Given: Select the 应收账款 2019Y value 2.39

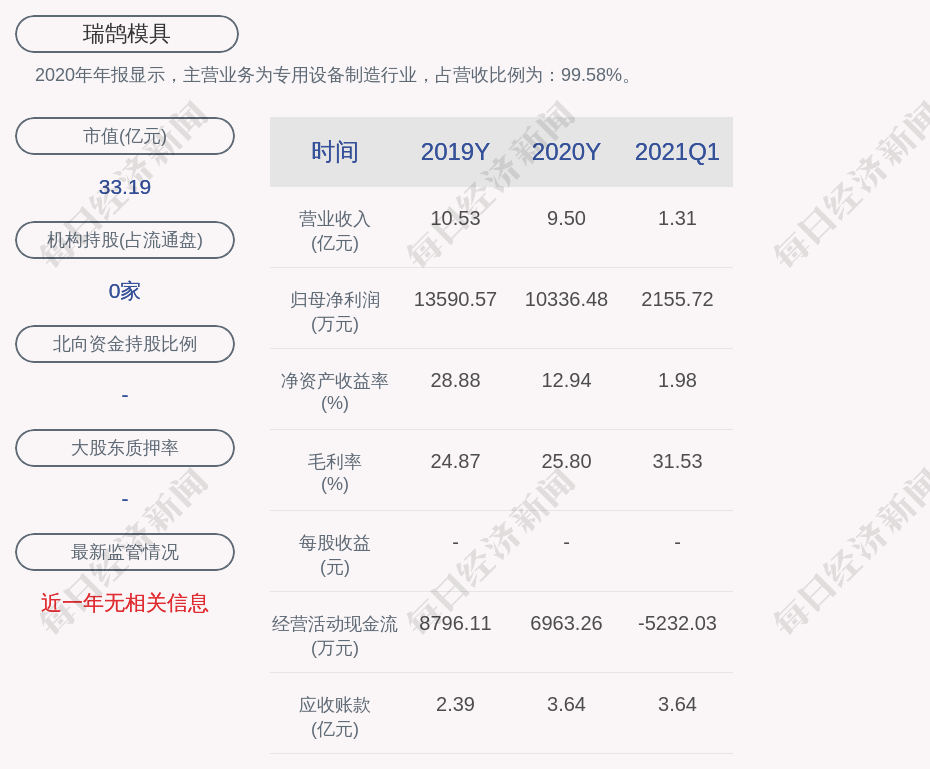Looking at the screenshot, I should 455,704.
